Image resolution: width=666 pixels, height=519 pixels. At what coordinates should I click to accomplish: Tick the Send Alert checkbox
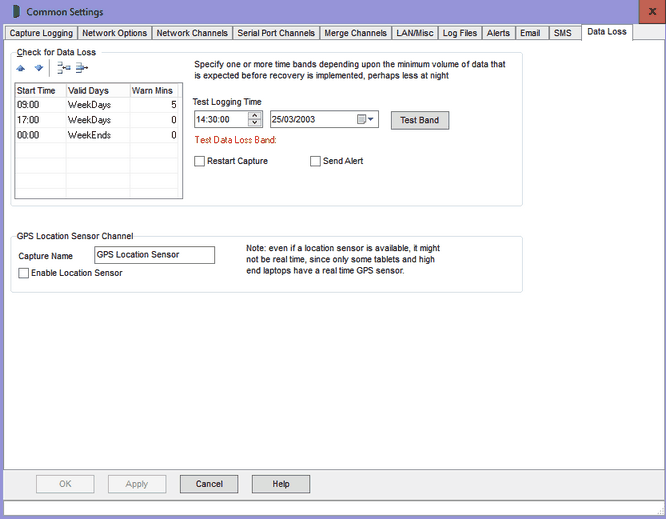click(315, 161)
